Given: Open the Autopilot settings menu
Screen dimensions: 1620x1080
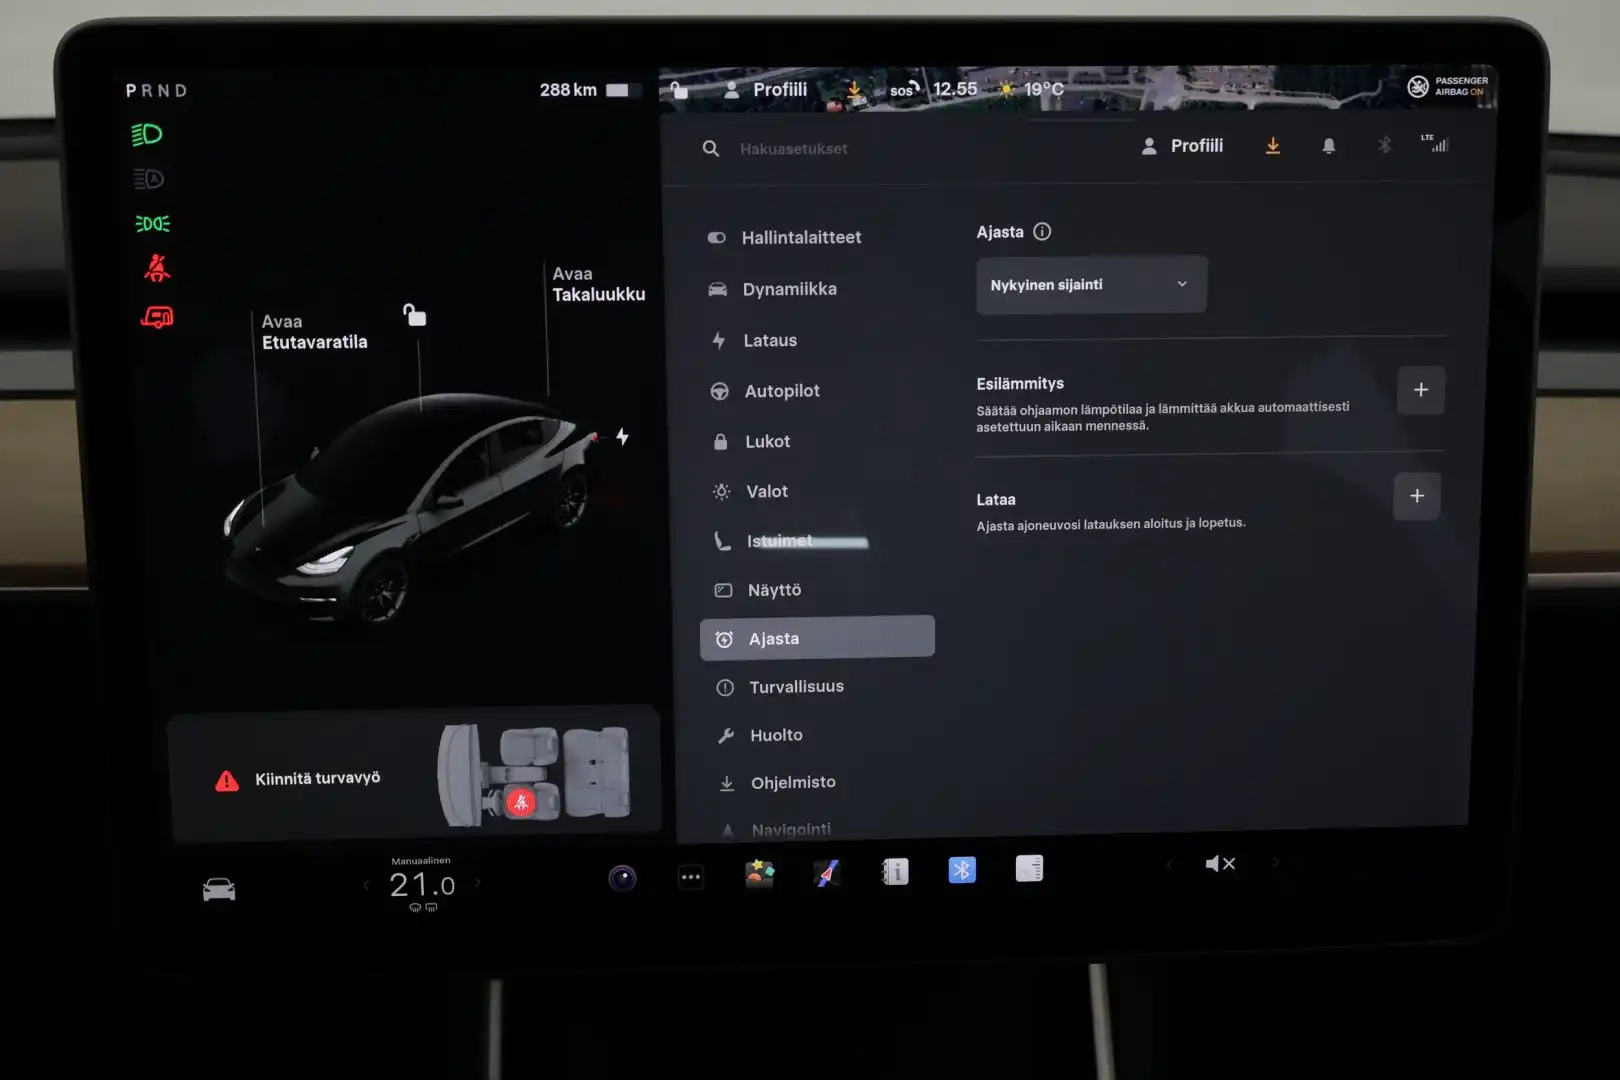Looking at the screenshot, I should 765,391.
